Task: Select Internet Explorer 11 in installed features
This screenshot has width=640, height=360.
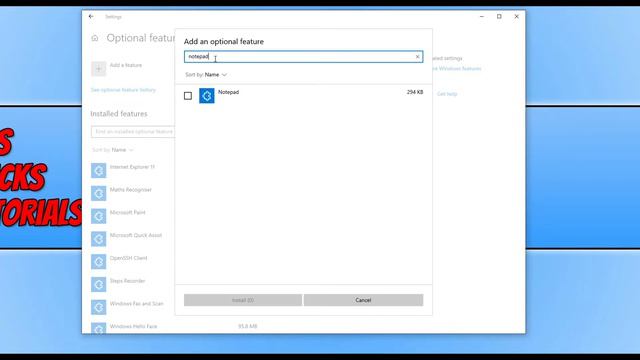Action: (132, 167)
